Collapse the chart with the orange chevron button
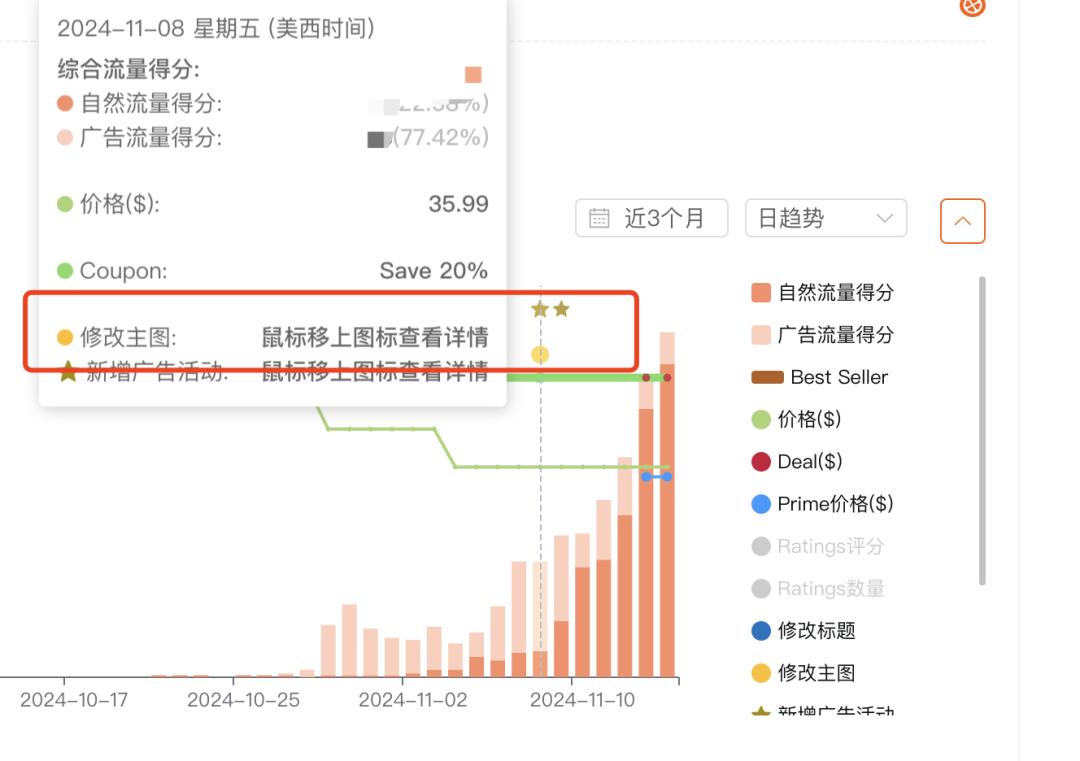The image size is (1080, 761). point(962,221)
